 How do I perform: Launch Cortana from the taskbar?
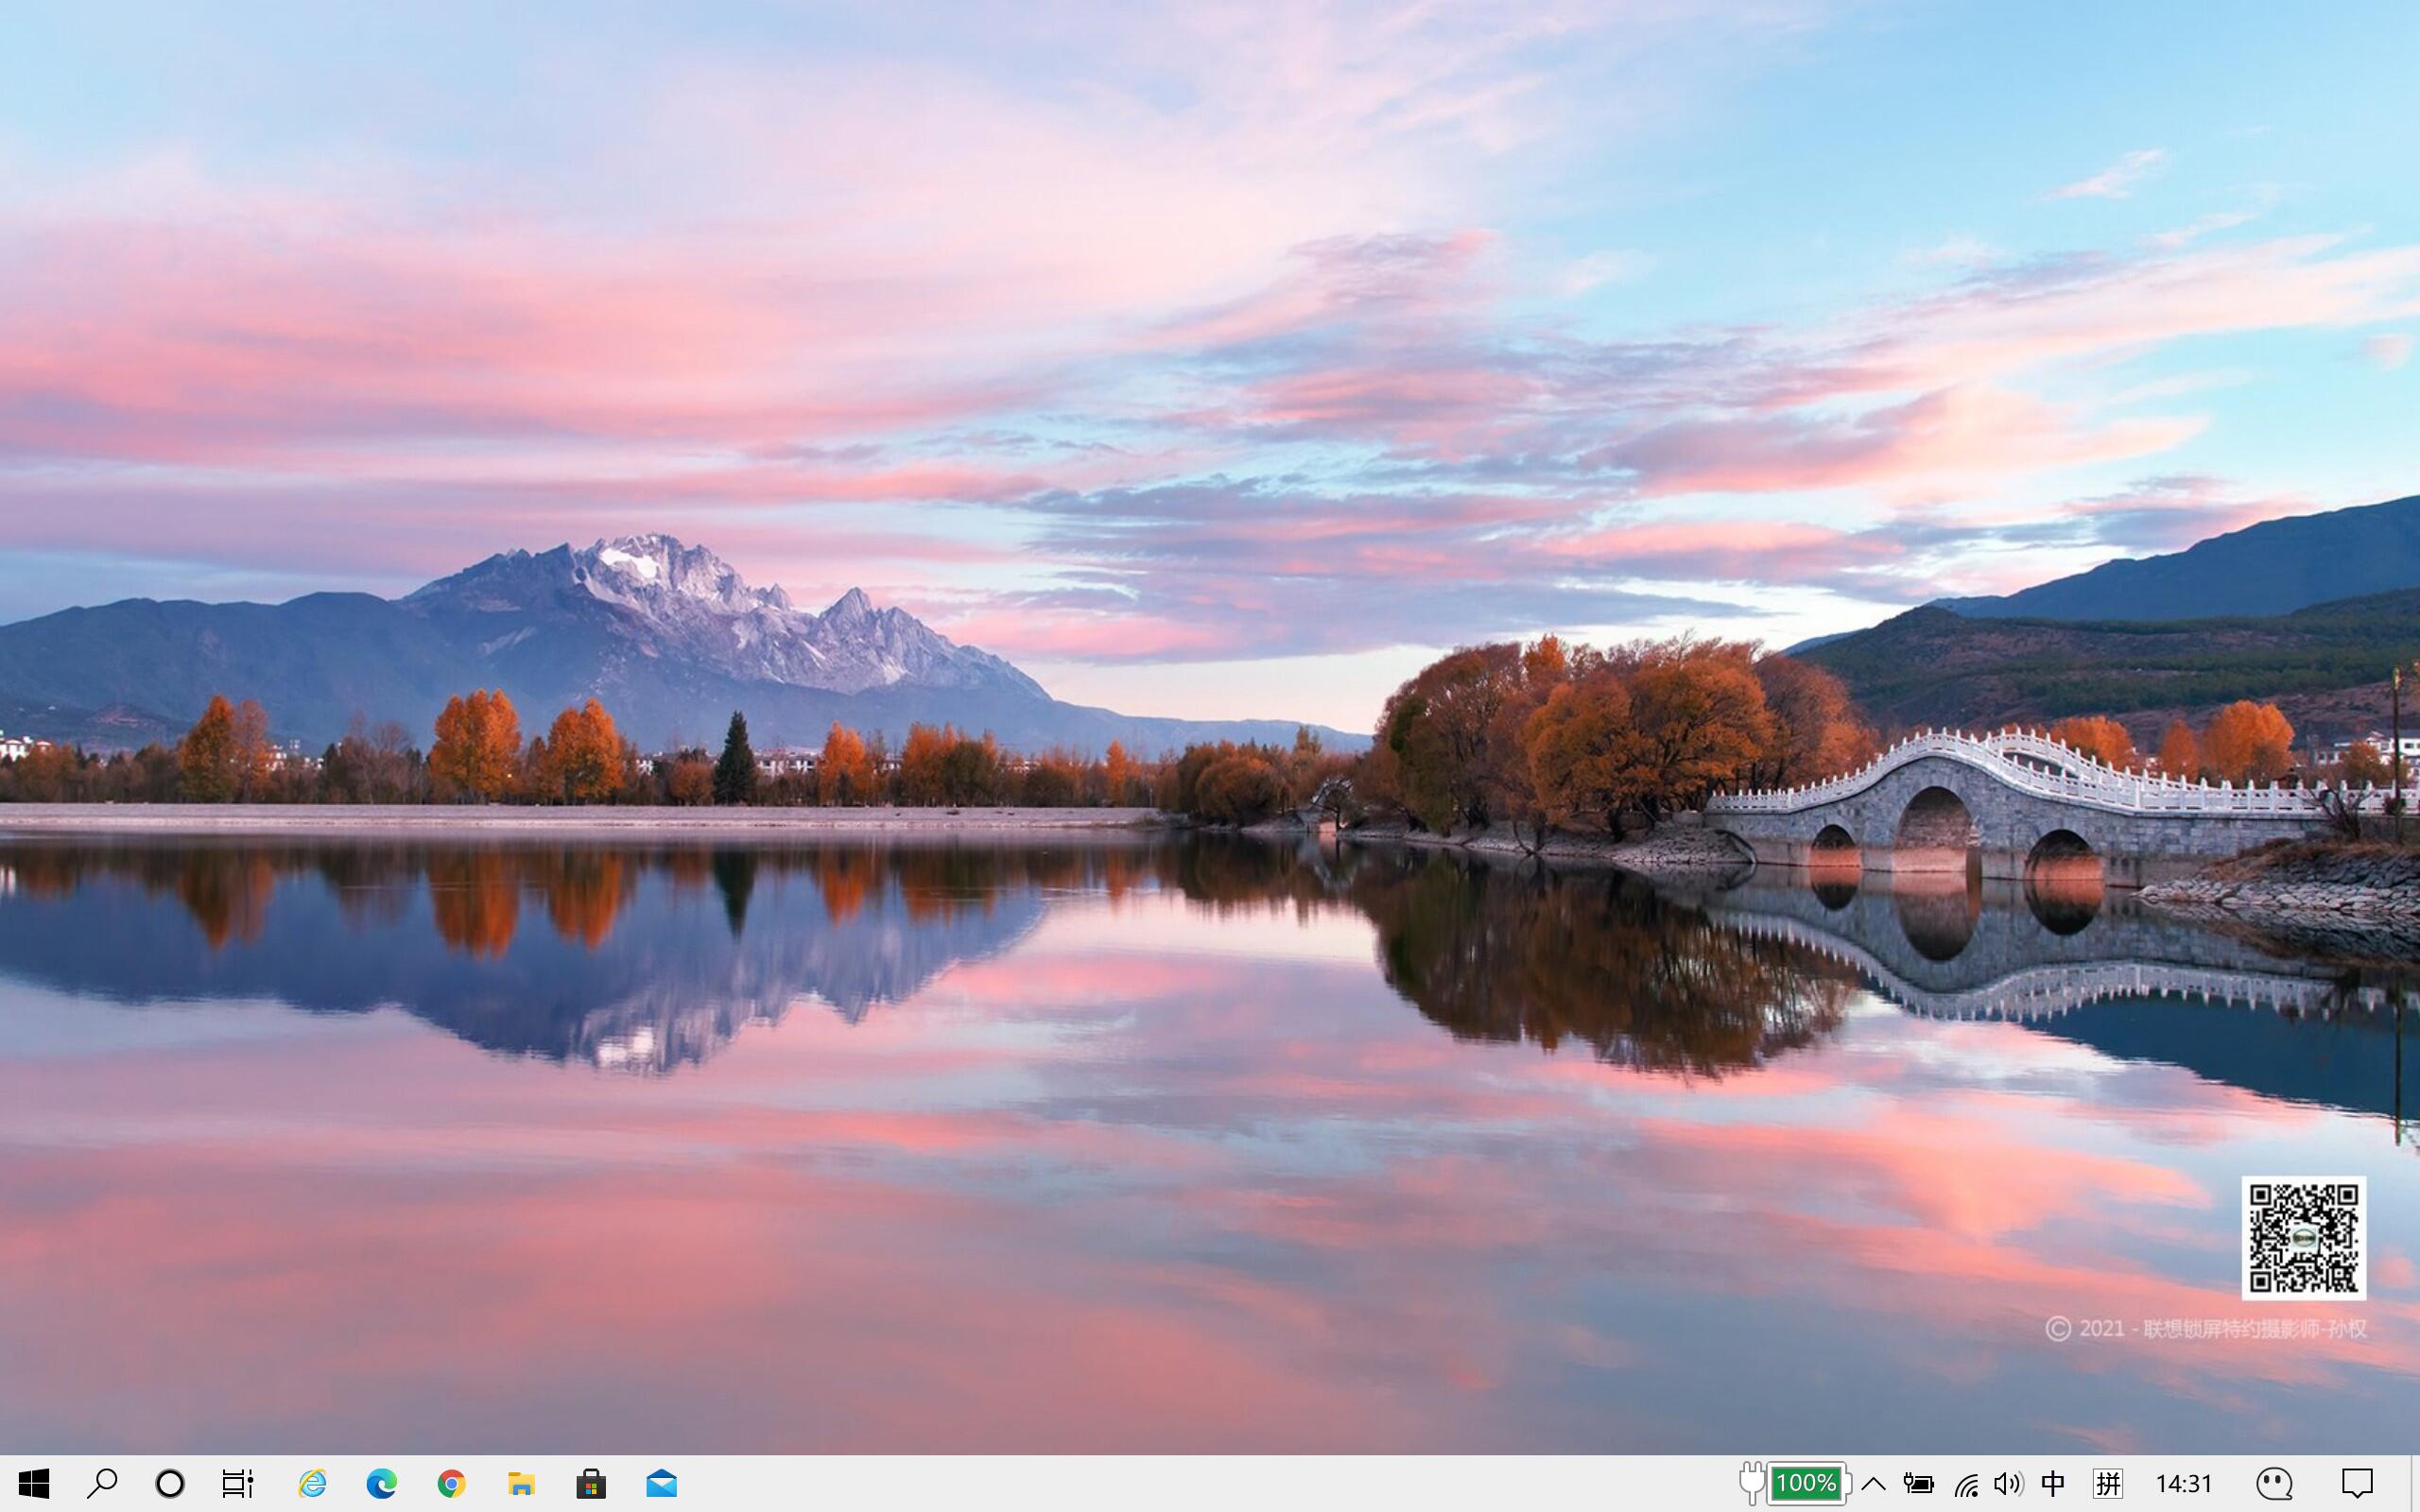pos(170,1483)
